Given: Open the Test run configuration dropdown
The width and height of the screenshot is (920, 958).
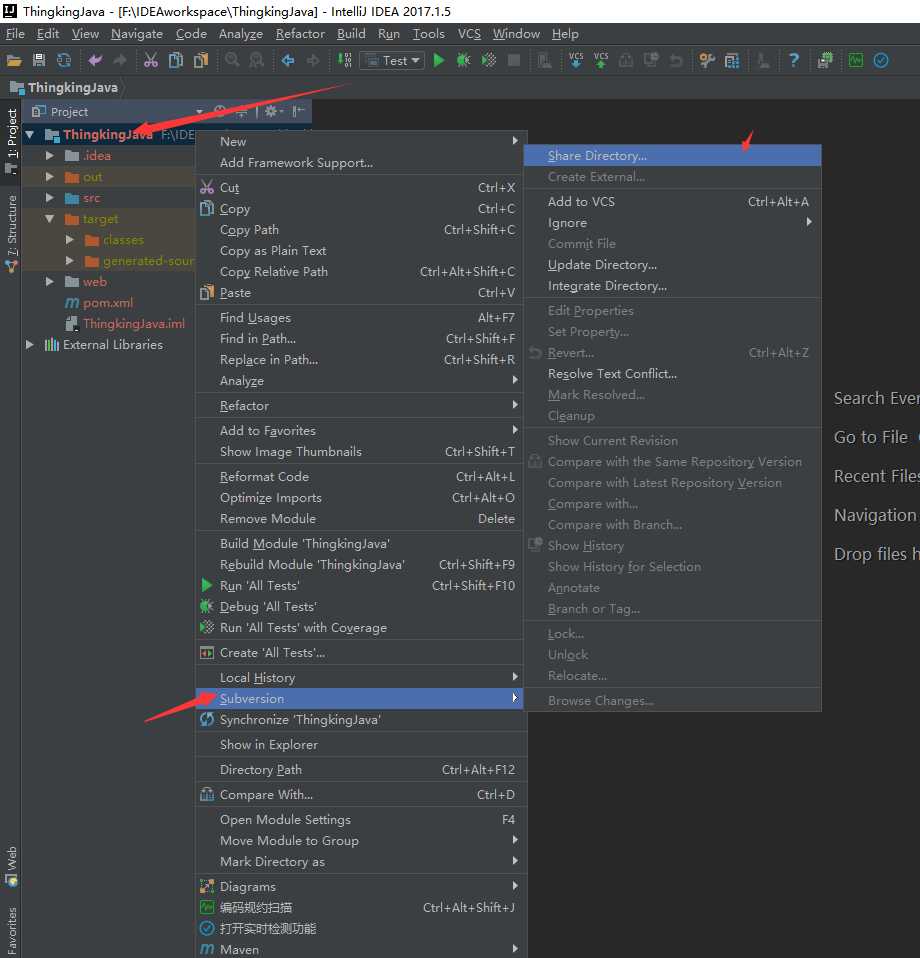Looking at the screenshot, I should coord(392,60).
